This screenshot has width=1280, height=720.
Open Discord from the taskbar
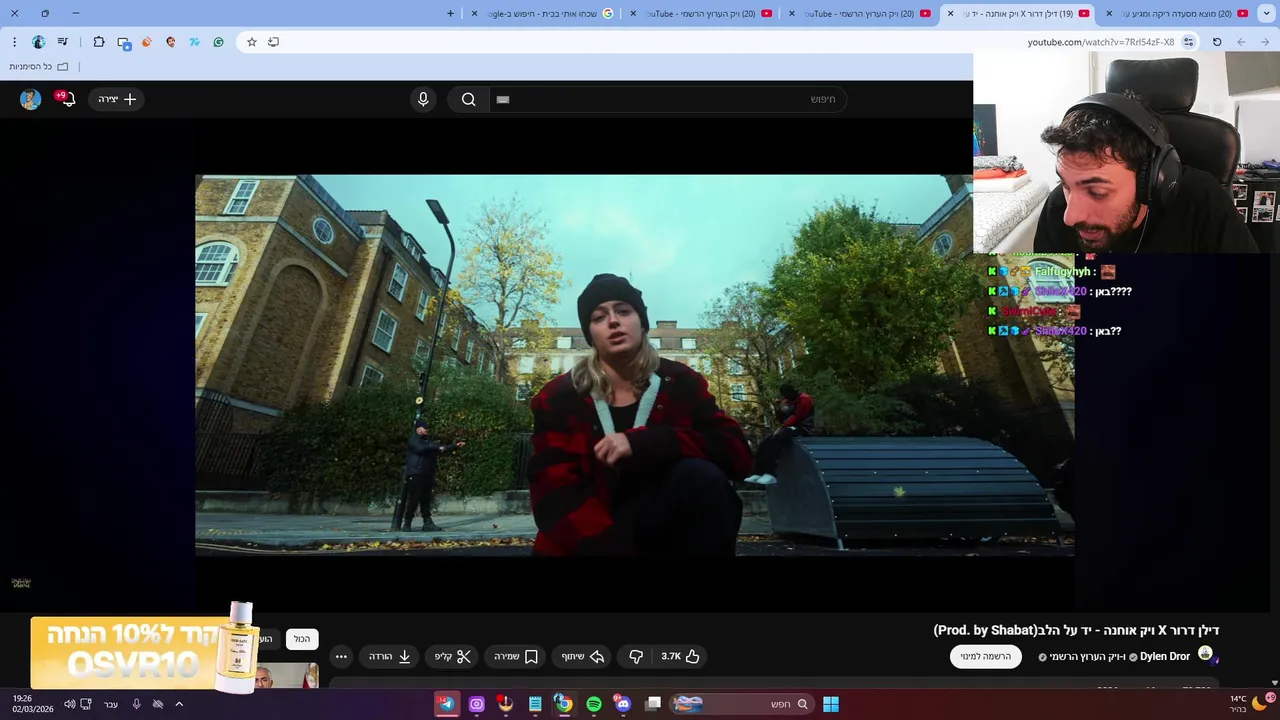click(x=623, y=704)
